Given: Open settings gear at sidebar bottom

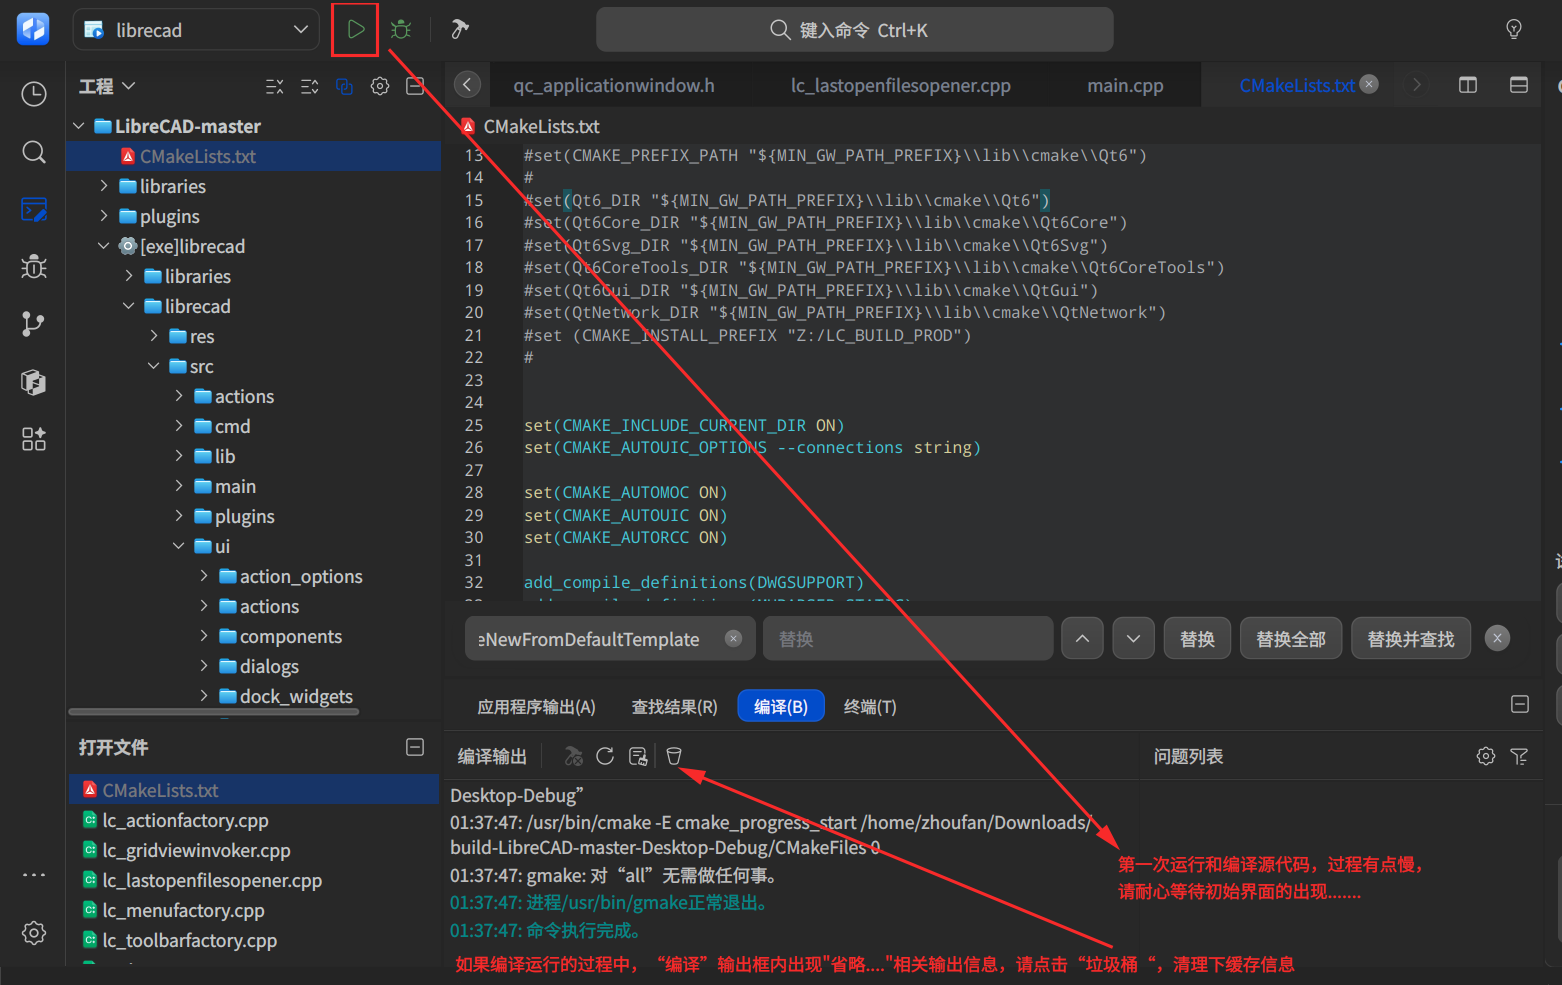Looking at the screenshot, I should click(x=34, y=933).
